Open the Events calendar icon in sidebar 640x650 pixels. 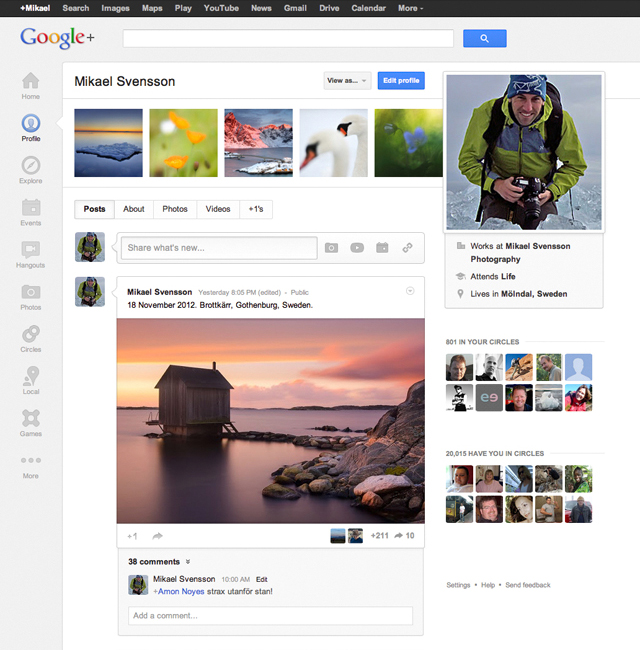tap(31, 207)
